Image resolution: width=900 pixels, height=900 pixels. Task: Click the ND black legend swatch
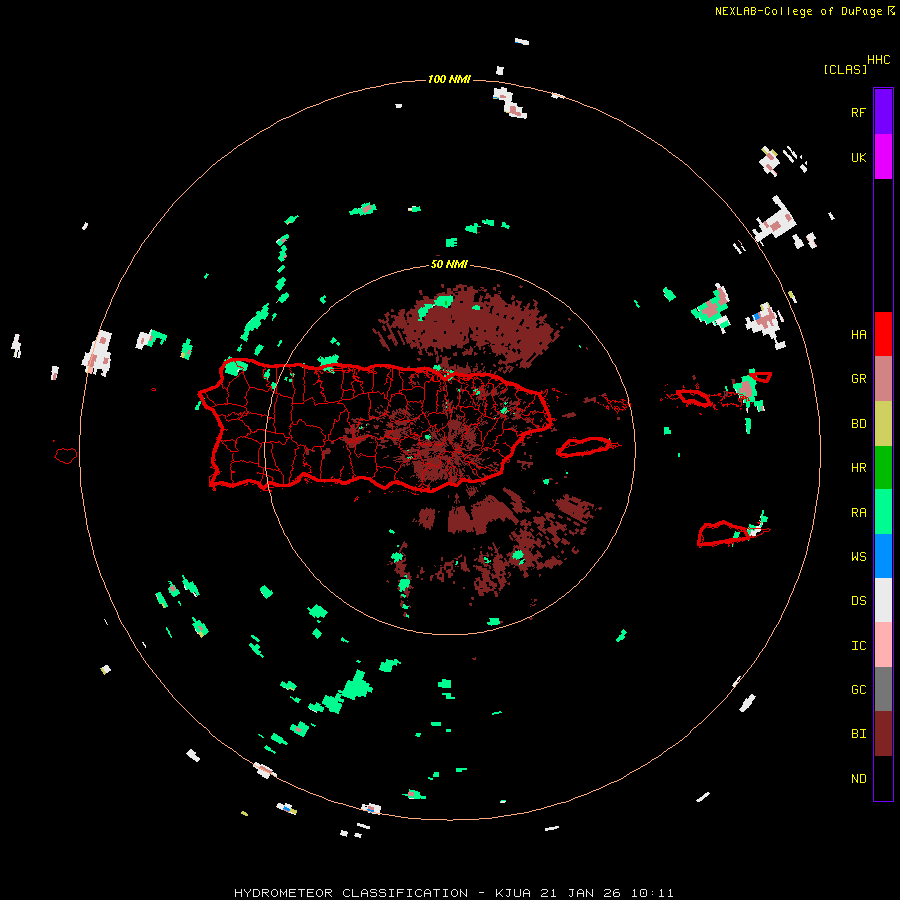pyautogui.click(x=883, y=778)
